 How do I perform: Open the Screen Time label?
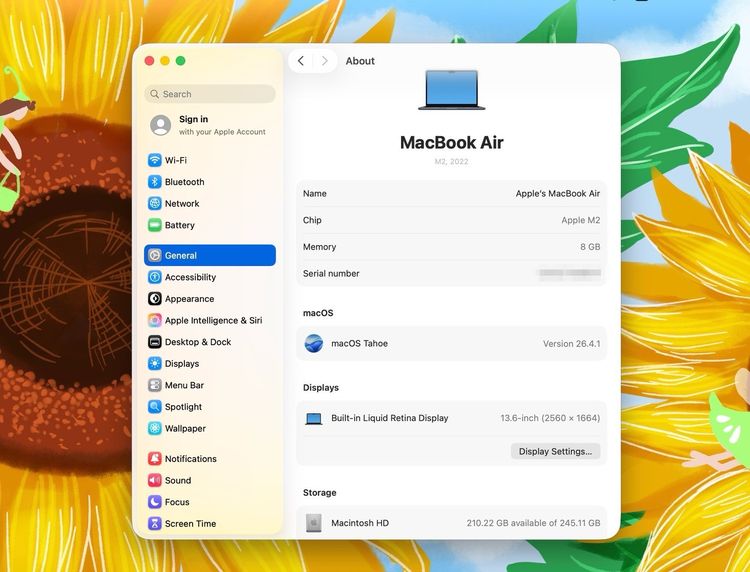click(190, 523)
